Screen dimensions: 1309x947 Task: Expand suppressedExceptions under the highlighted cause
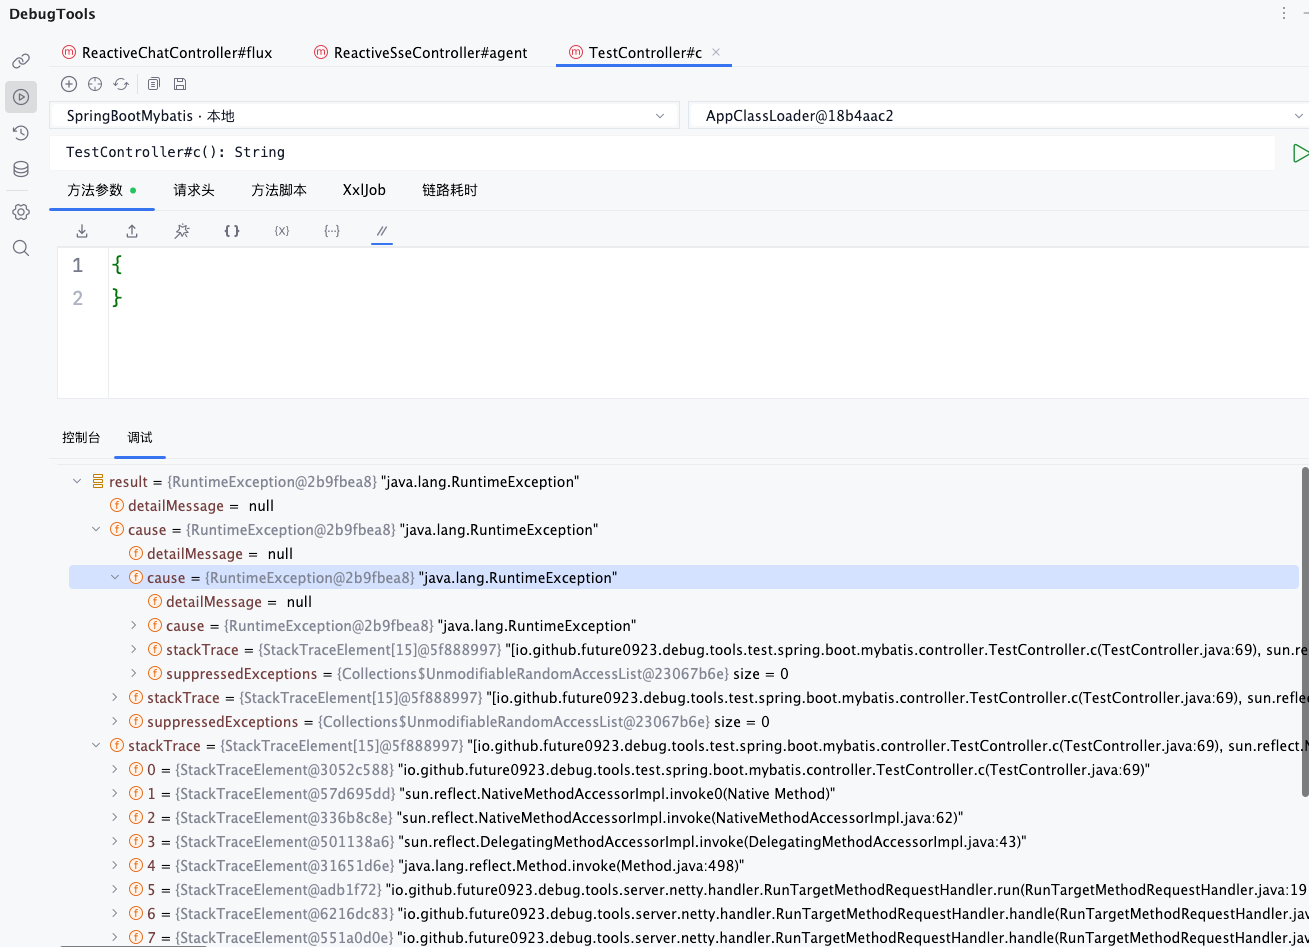(x=134, y=674)
